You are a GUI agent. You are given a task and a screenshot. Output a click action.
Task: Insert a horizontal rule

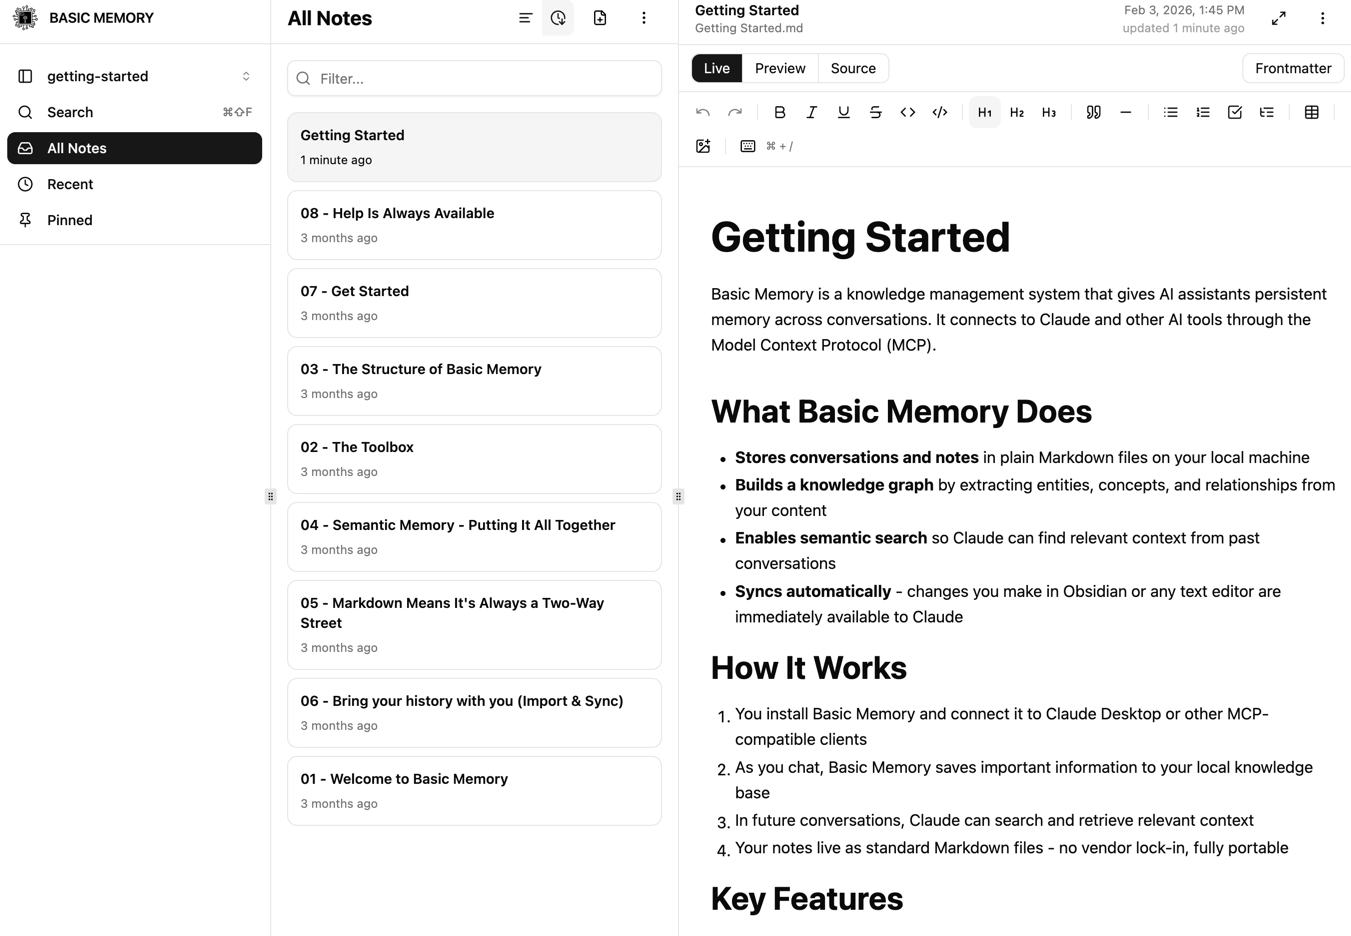(1125, 112)
